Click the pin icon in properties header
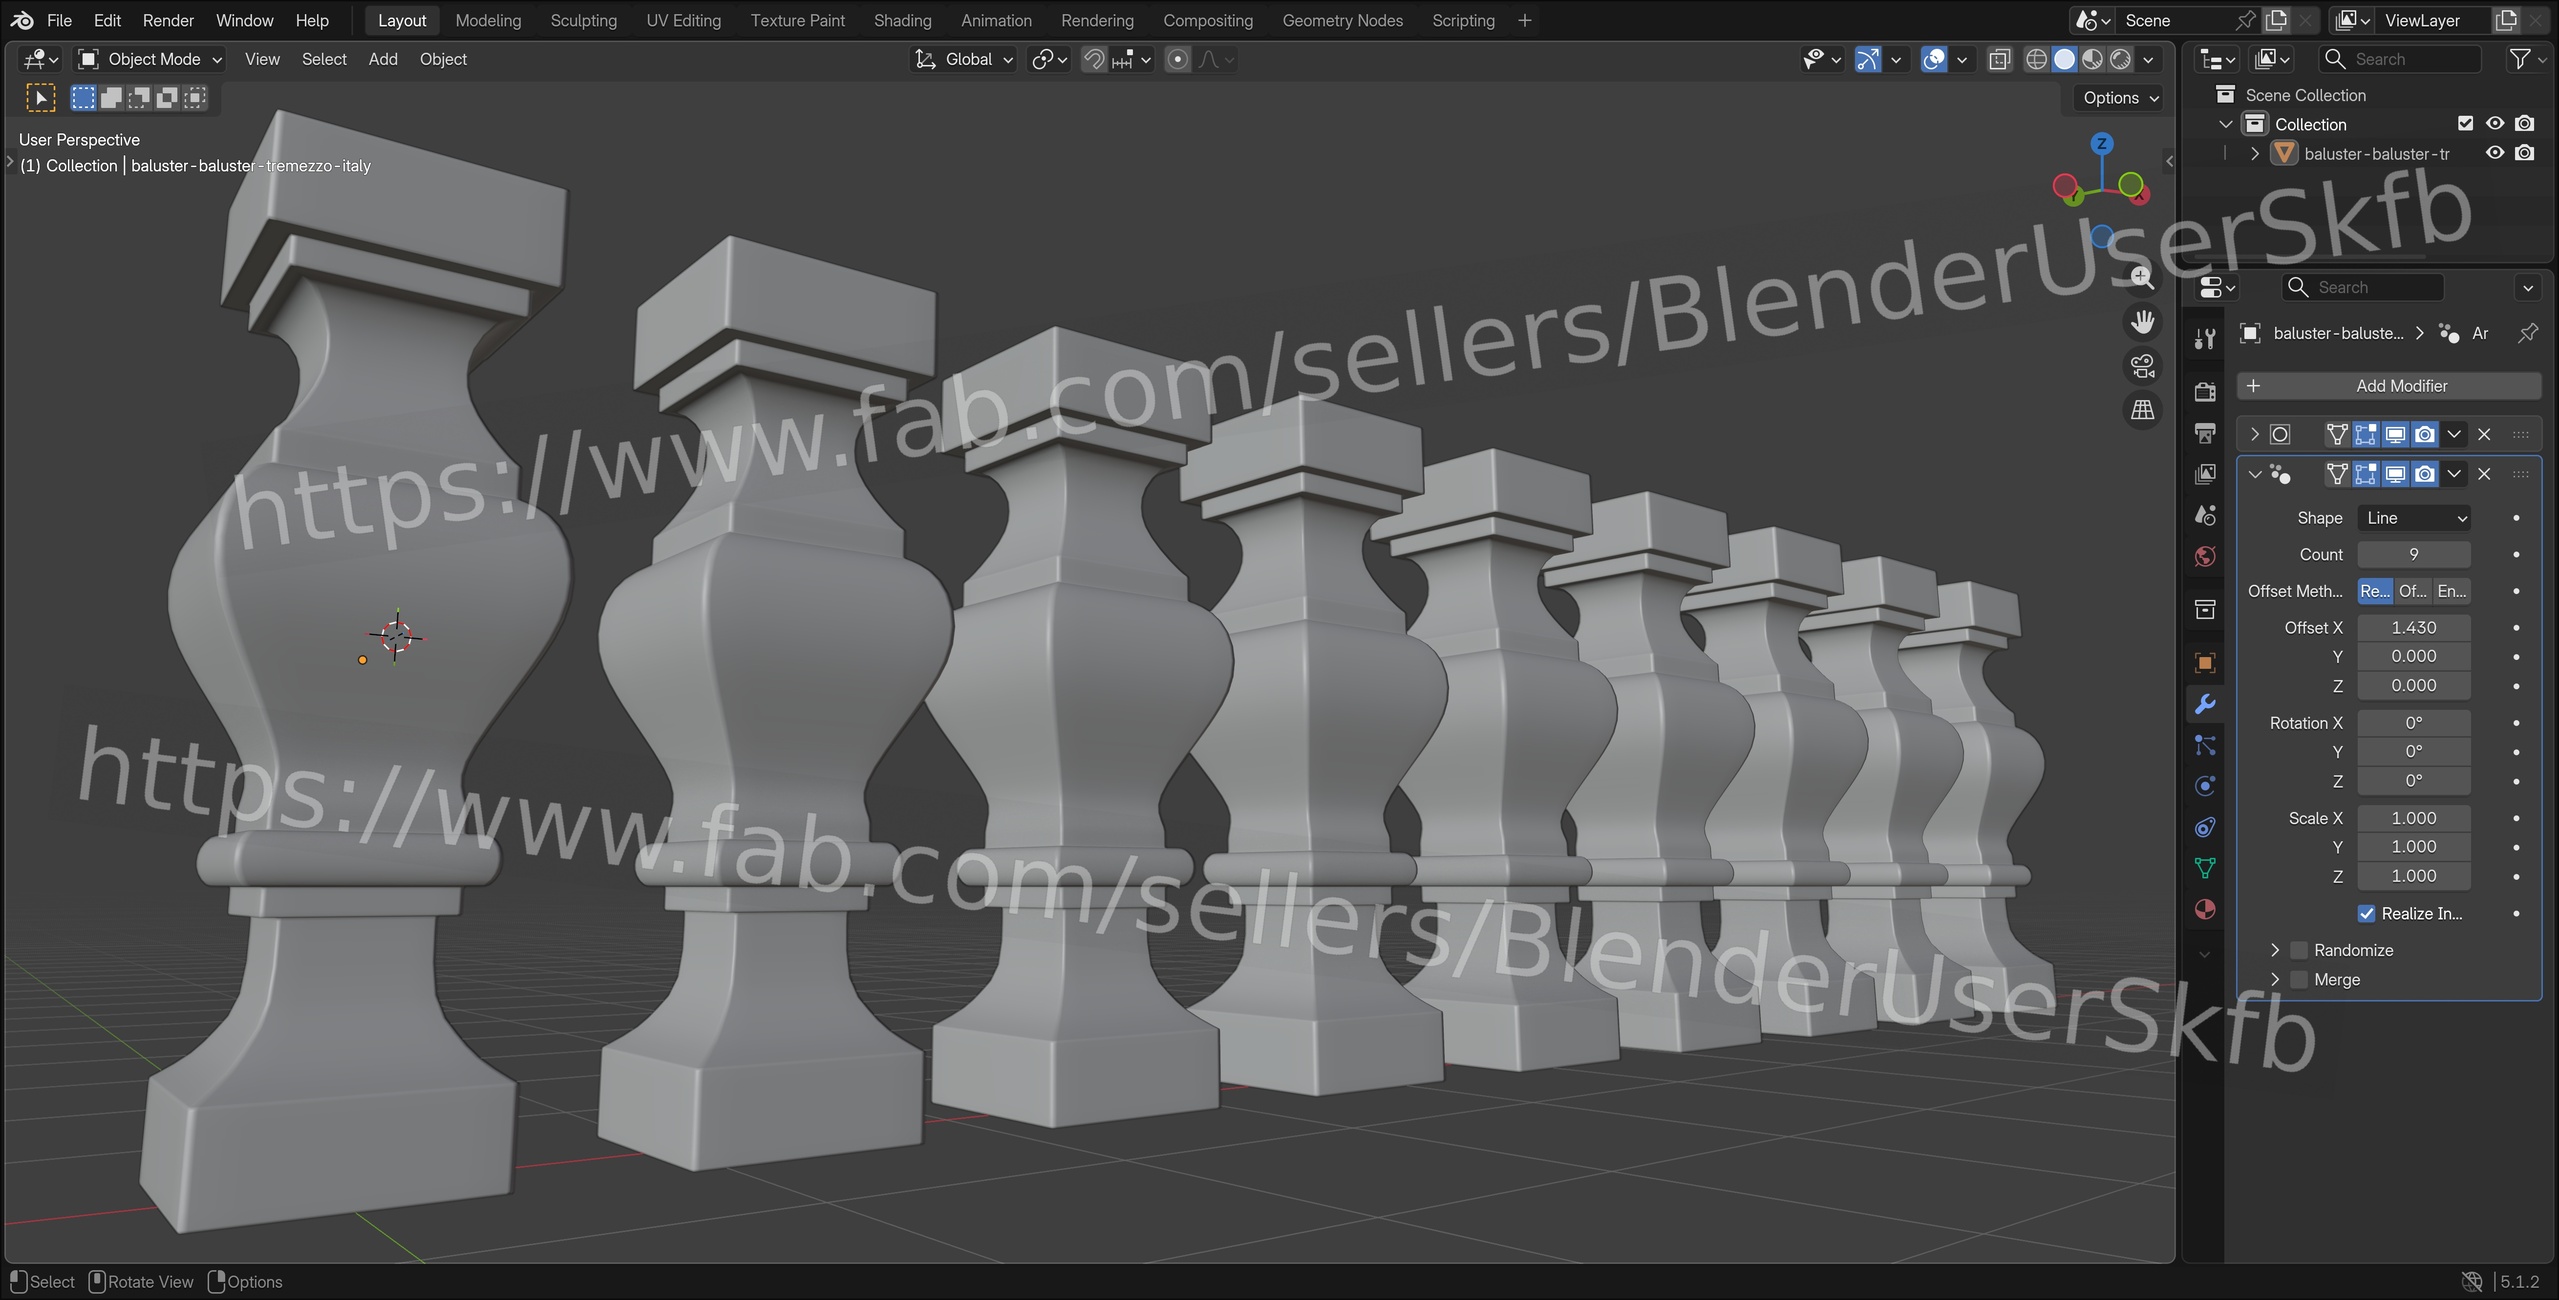This screenshot has width=2559, height=1300. click(2527, 333)
